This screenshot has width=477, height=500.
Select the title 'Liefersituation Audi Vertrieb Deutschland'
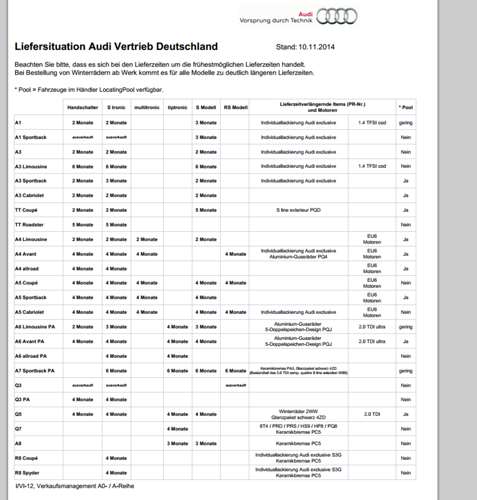(x=116, y=46)
